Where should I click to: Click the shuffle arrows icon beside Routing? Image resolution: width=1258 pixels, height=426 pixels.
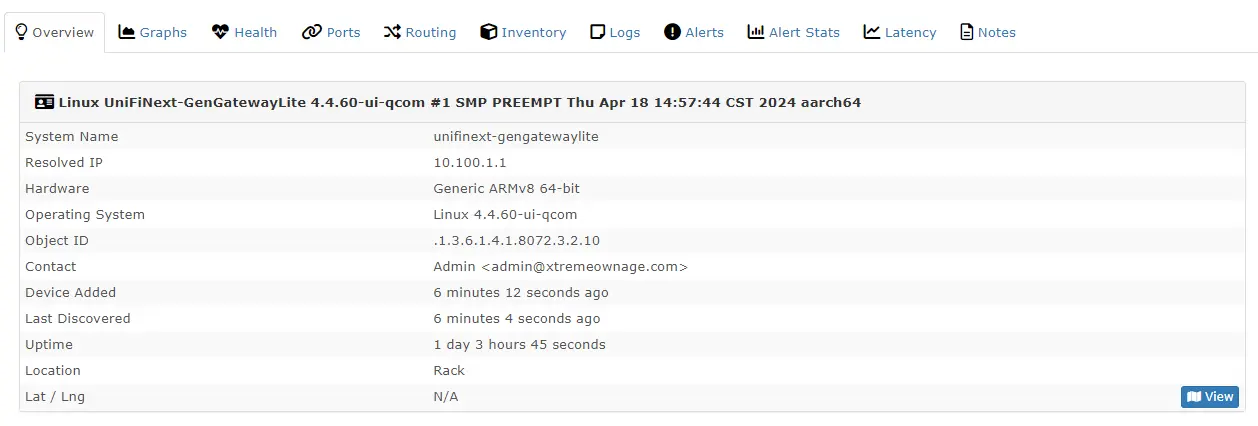coord(392,32)
